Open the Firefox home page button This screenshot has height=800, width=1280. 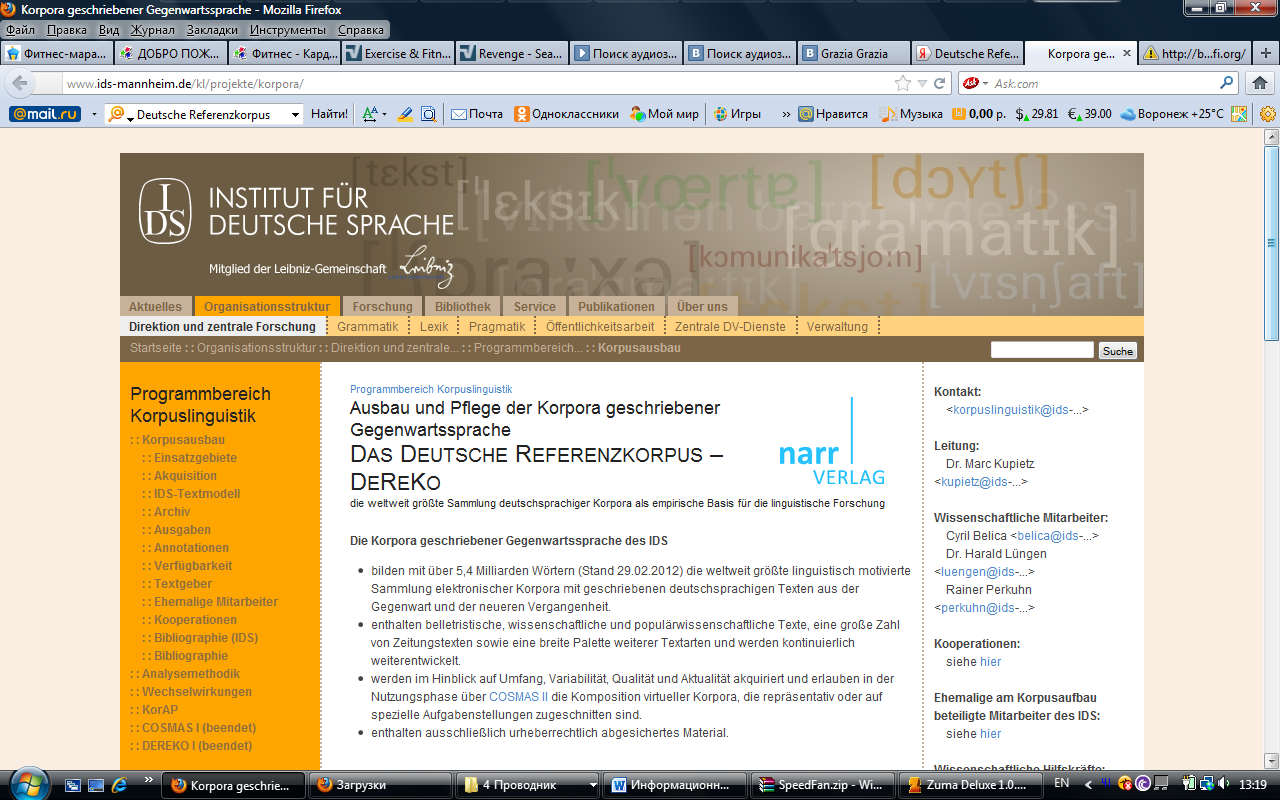1260,84
